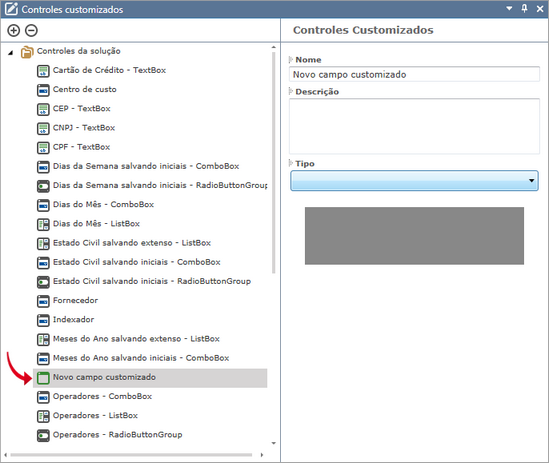Click inside the Descrição text area
Viewport: 549px width, 463px height.
point(414,126)
